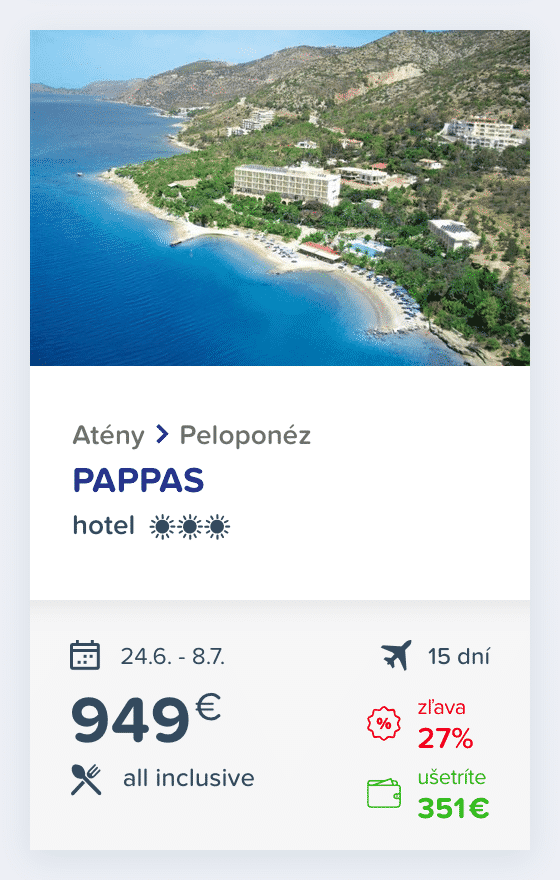
Task: Click the aerial hotel beach photo
Action: [280, 198]
